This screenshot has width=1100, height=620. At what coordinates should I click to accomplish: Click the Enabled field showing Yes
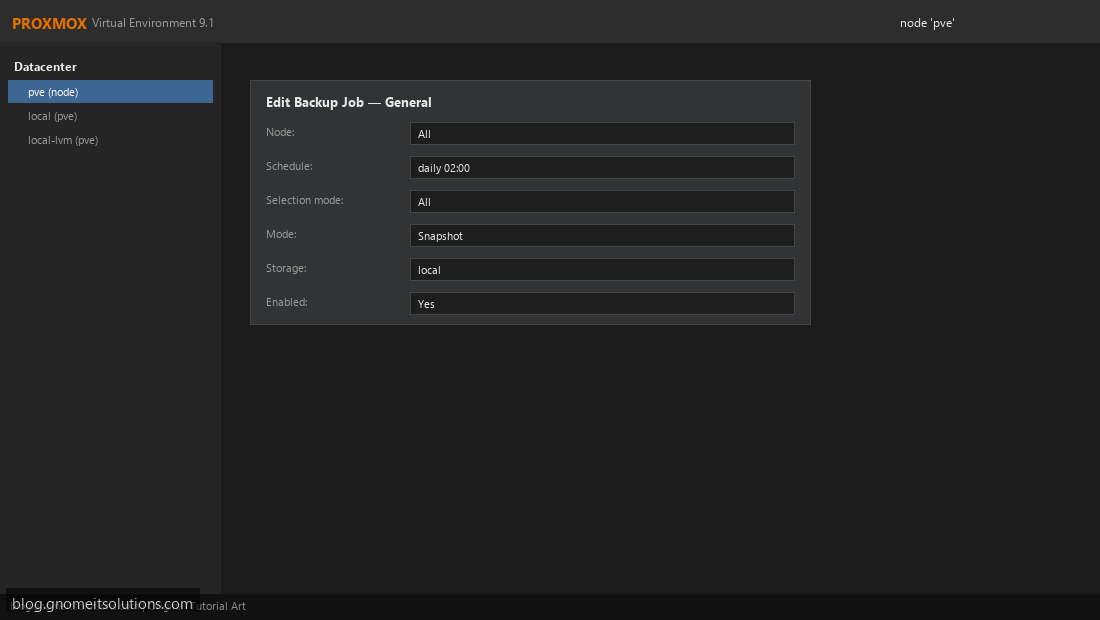602,304
